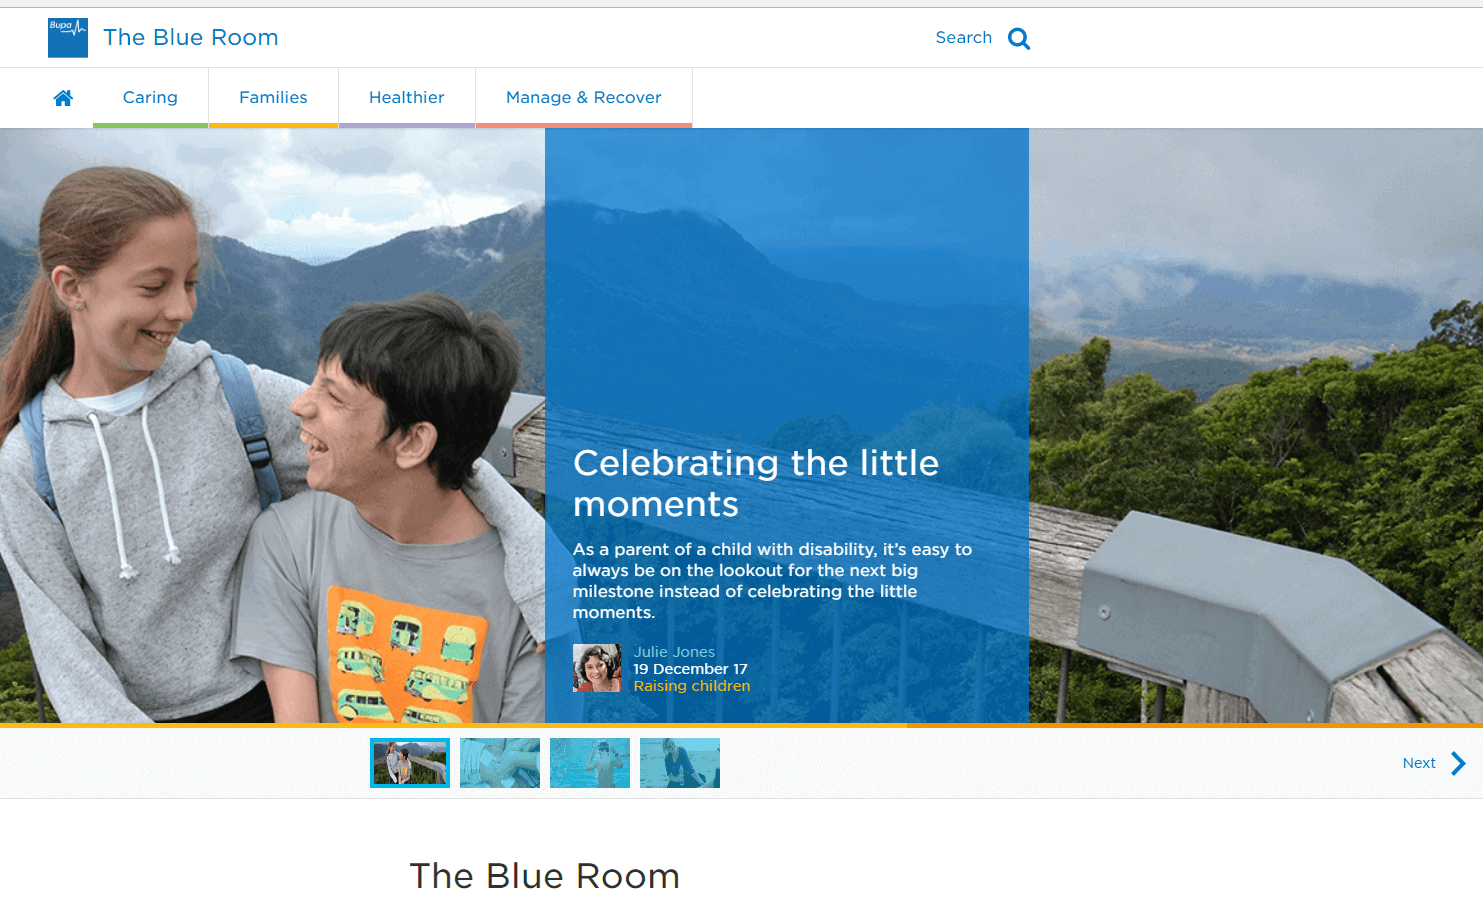
Task: Open the Celebrating the little moments headline
Action: 756,483
